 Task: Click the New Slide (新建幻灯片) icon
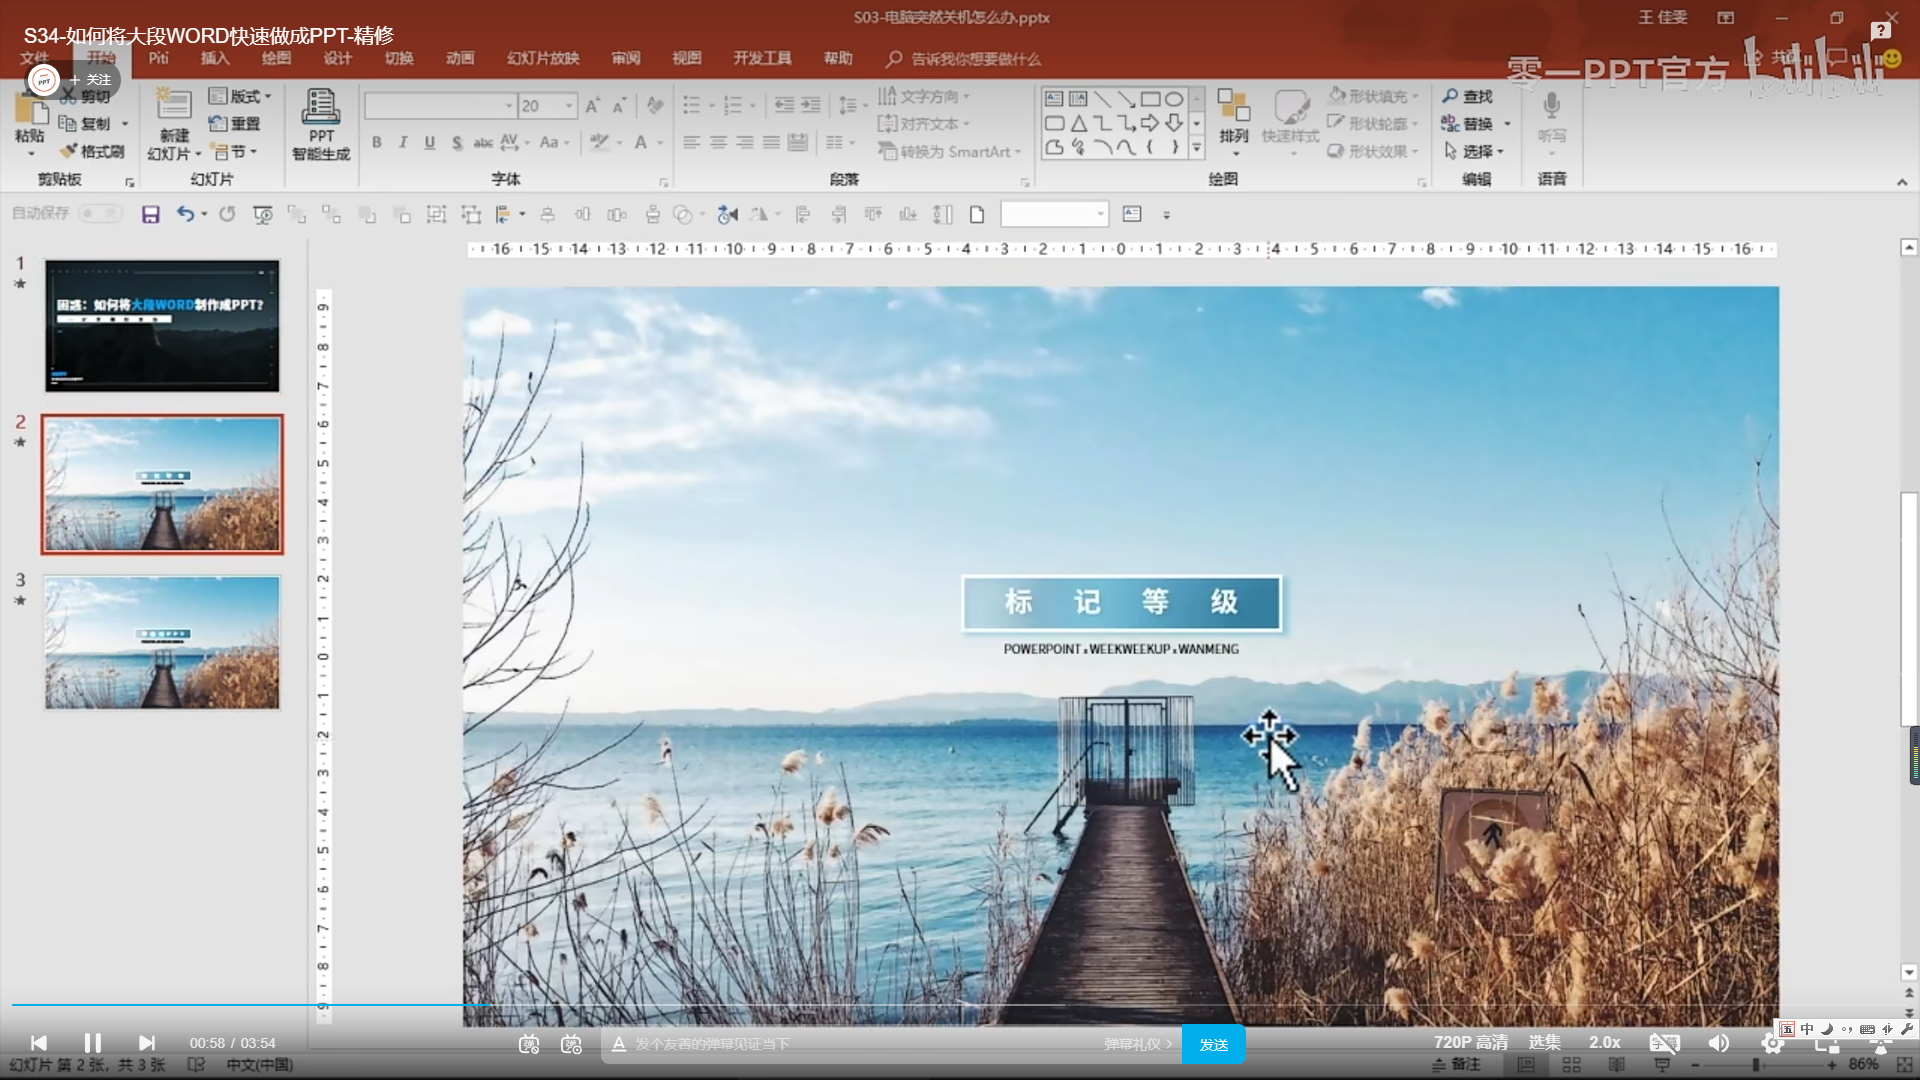(173, 105)
